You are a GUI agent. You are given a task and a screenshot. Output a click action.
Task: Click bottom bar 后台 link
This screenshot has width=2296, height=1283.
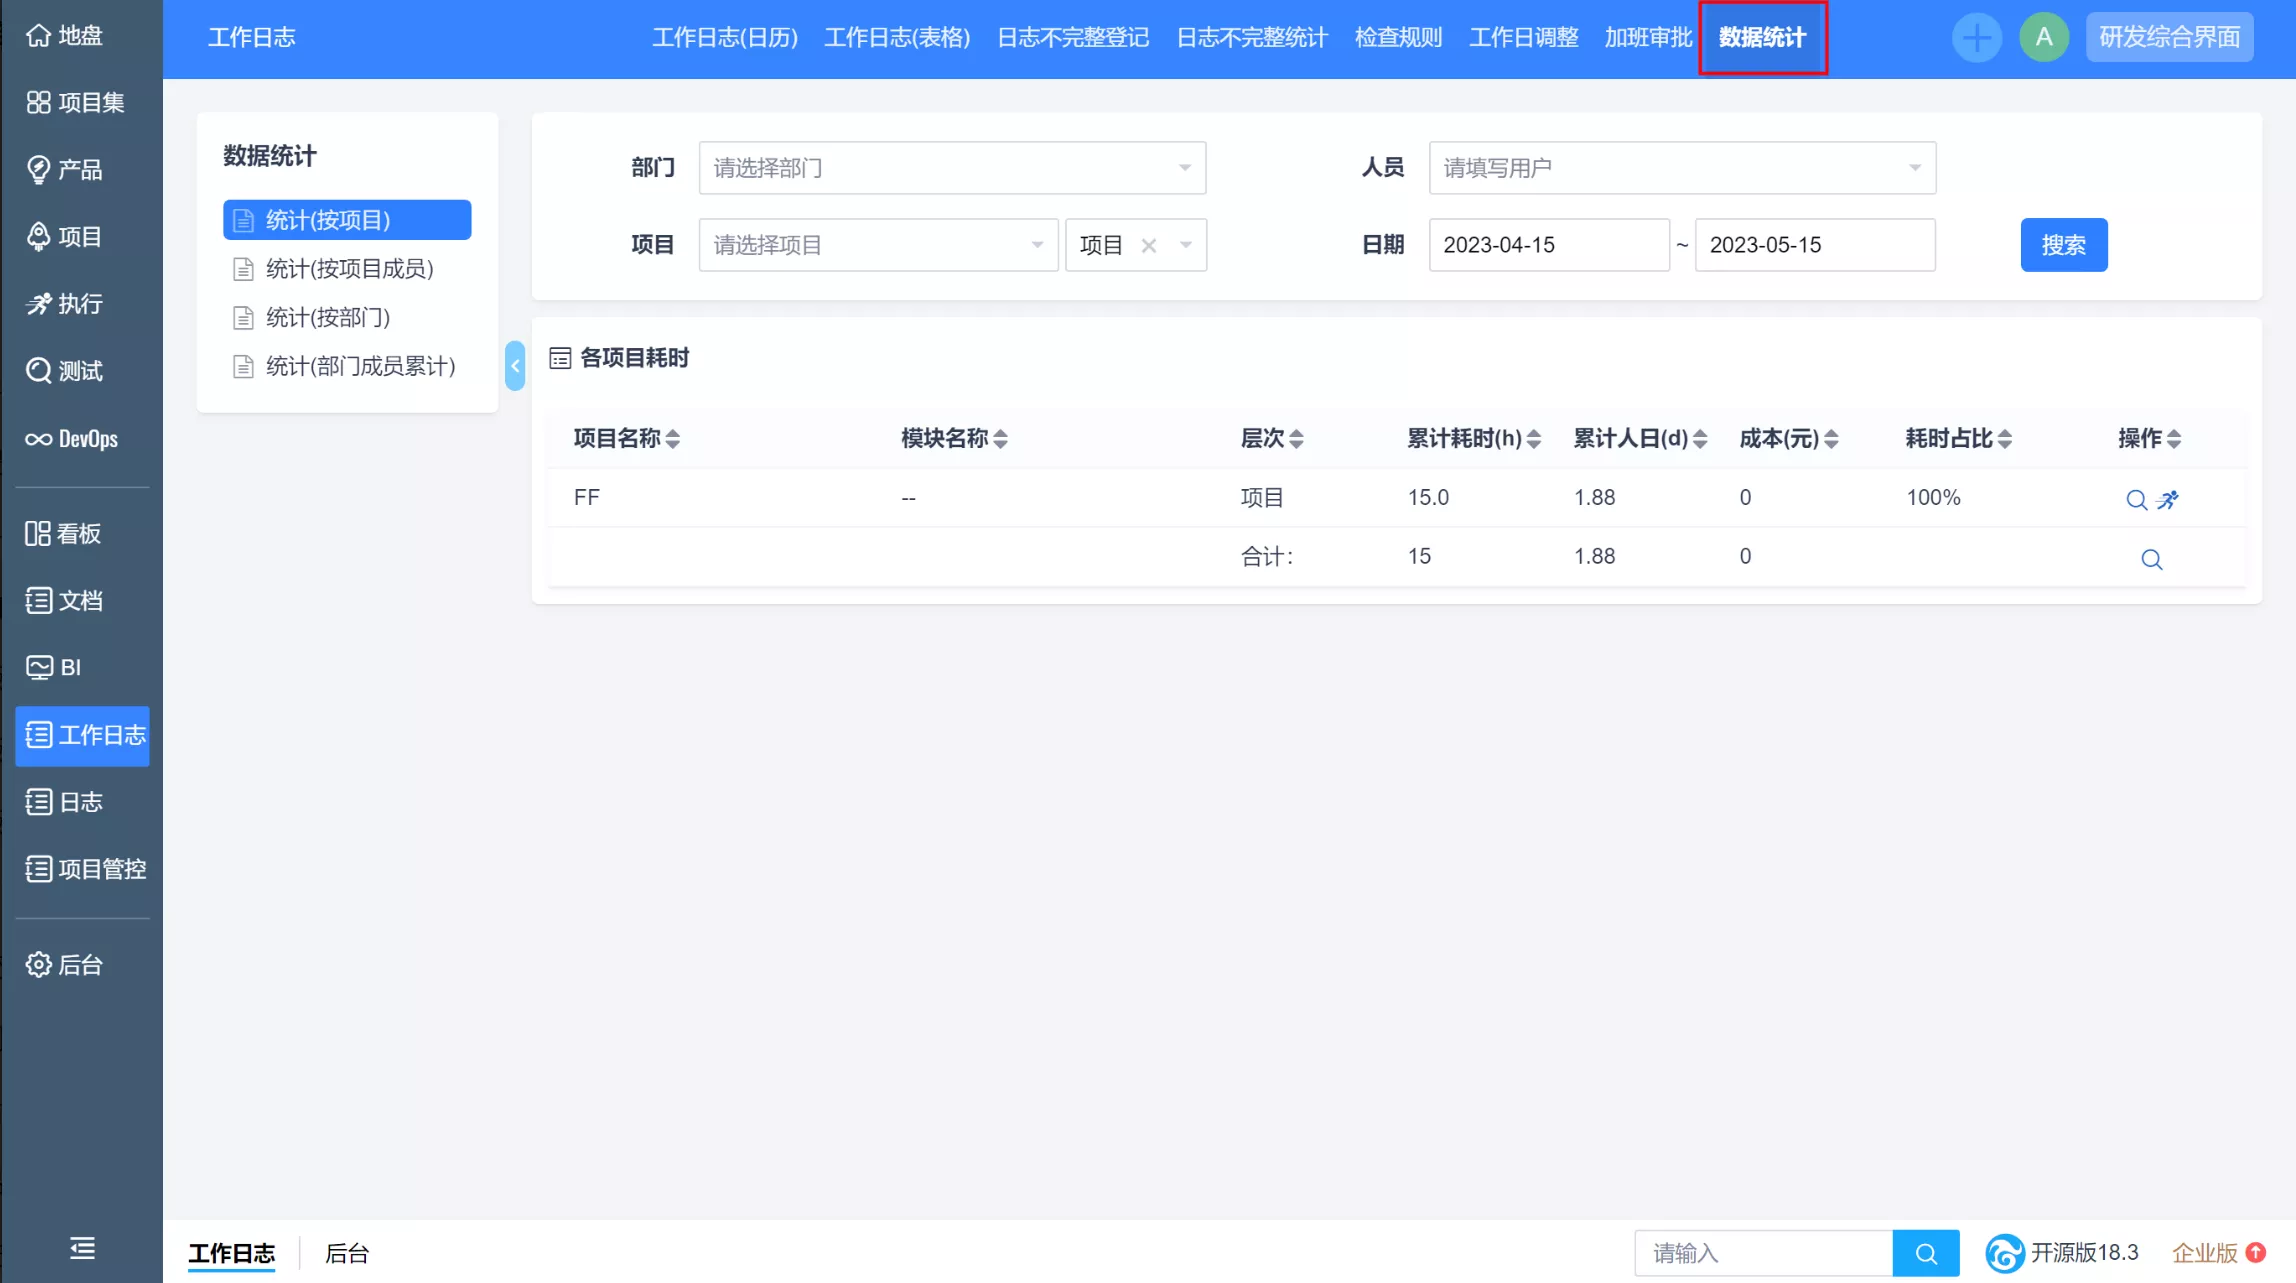pyautogui.click(x=347, y=1253)
